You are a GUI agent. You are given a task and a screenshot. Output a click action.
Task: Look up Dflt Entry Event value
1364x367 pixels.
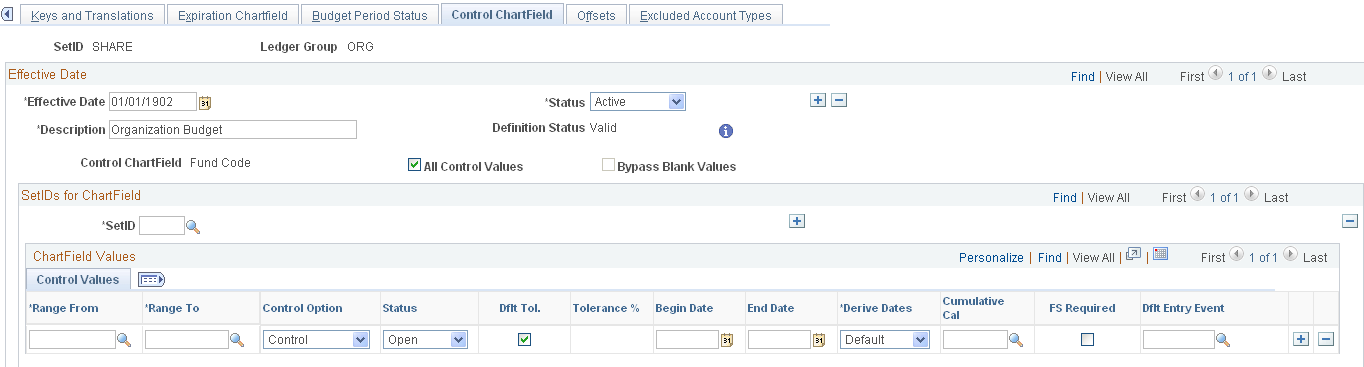click(1222, 340)
